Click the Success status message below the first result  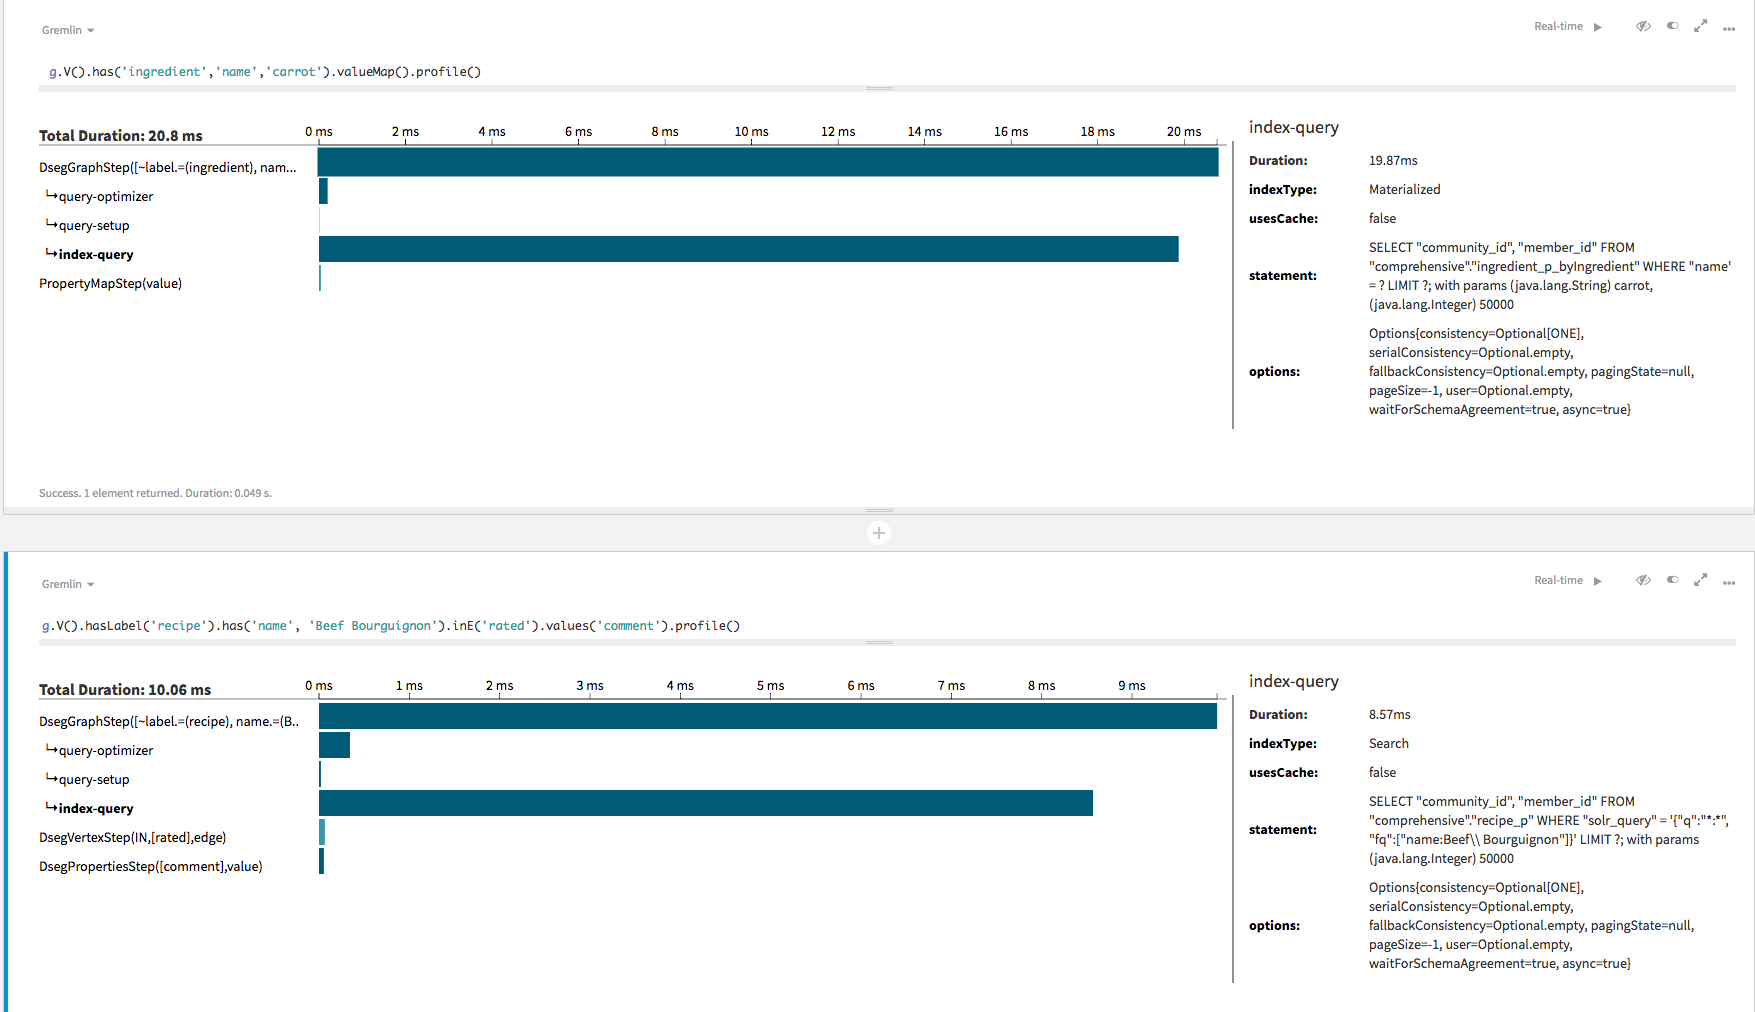tap(155, 493)
